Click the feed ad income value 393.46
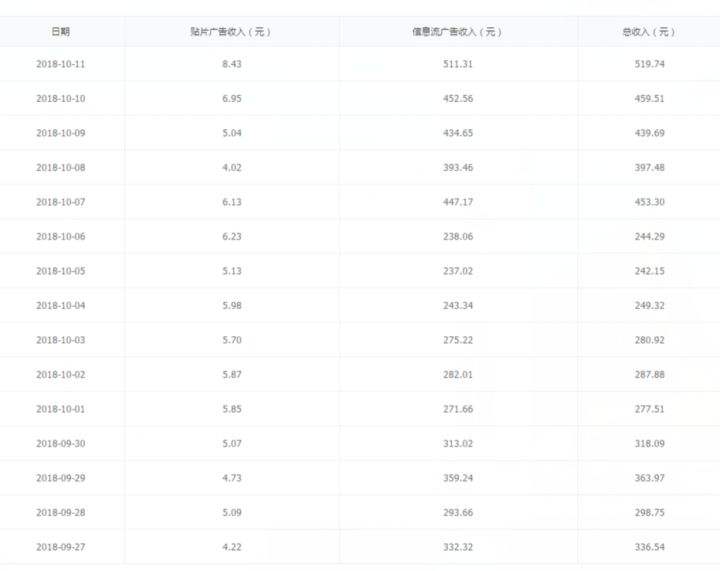This screenshot has width=720, height=571. click(458, 168)
